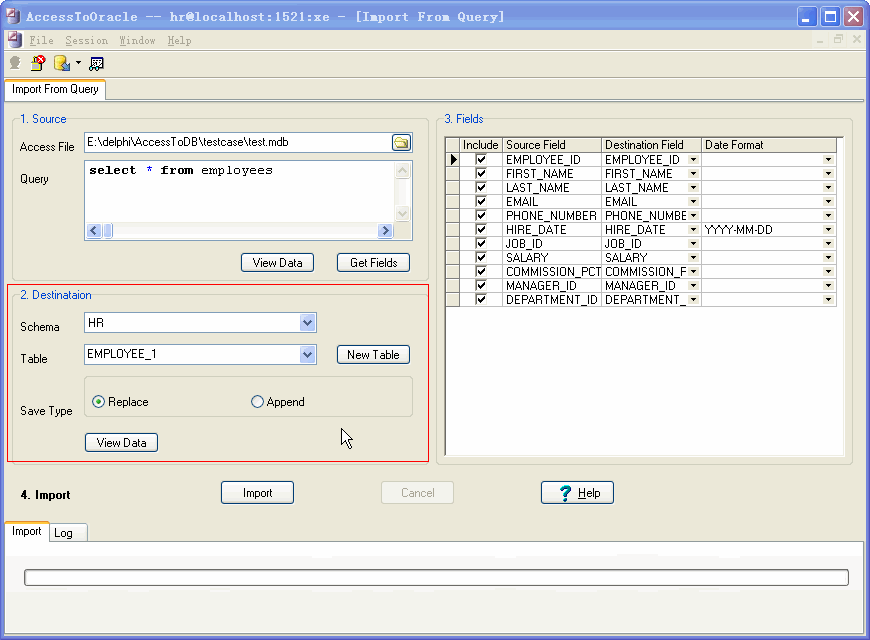Click the Get Fields button
Image resolution: width=870 pixels, height=640 pixels.
tap(373, 263)
